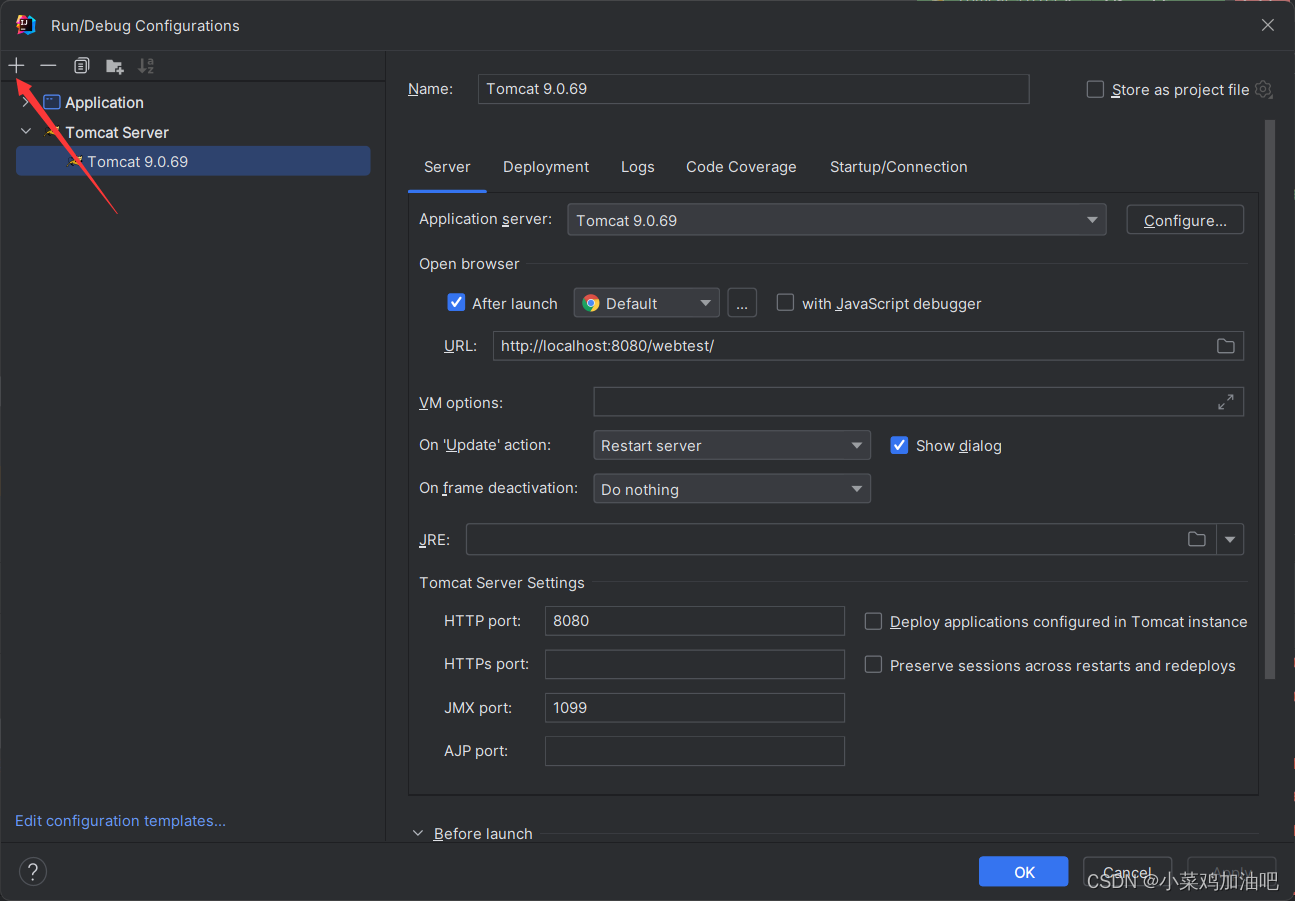Click the HTTP port field with 8080
Viewport: 1295px width, 901px height.
click(x=694, y=621)
